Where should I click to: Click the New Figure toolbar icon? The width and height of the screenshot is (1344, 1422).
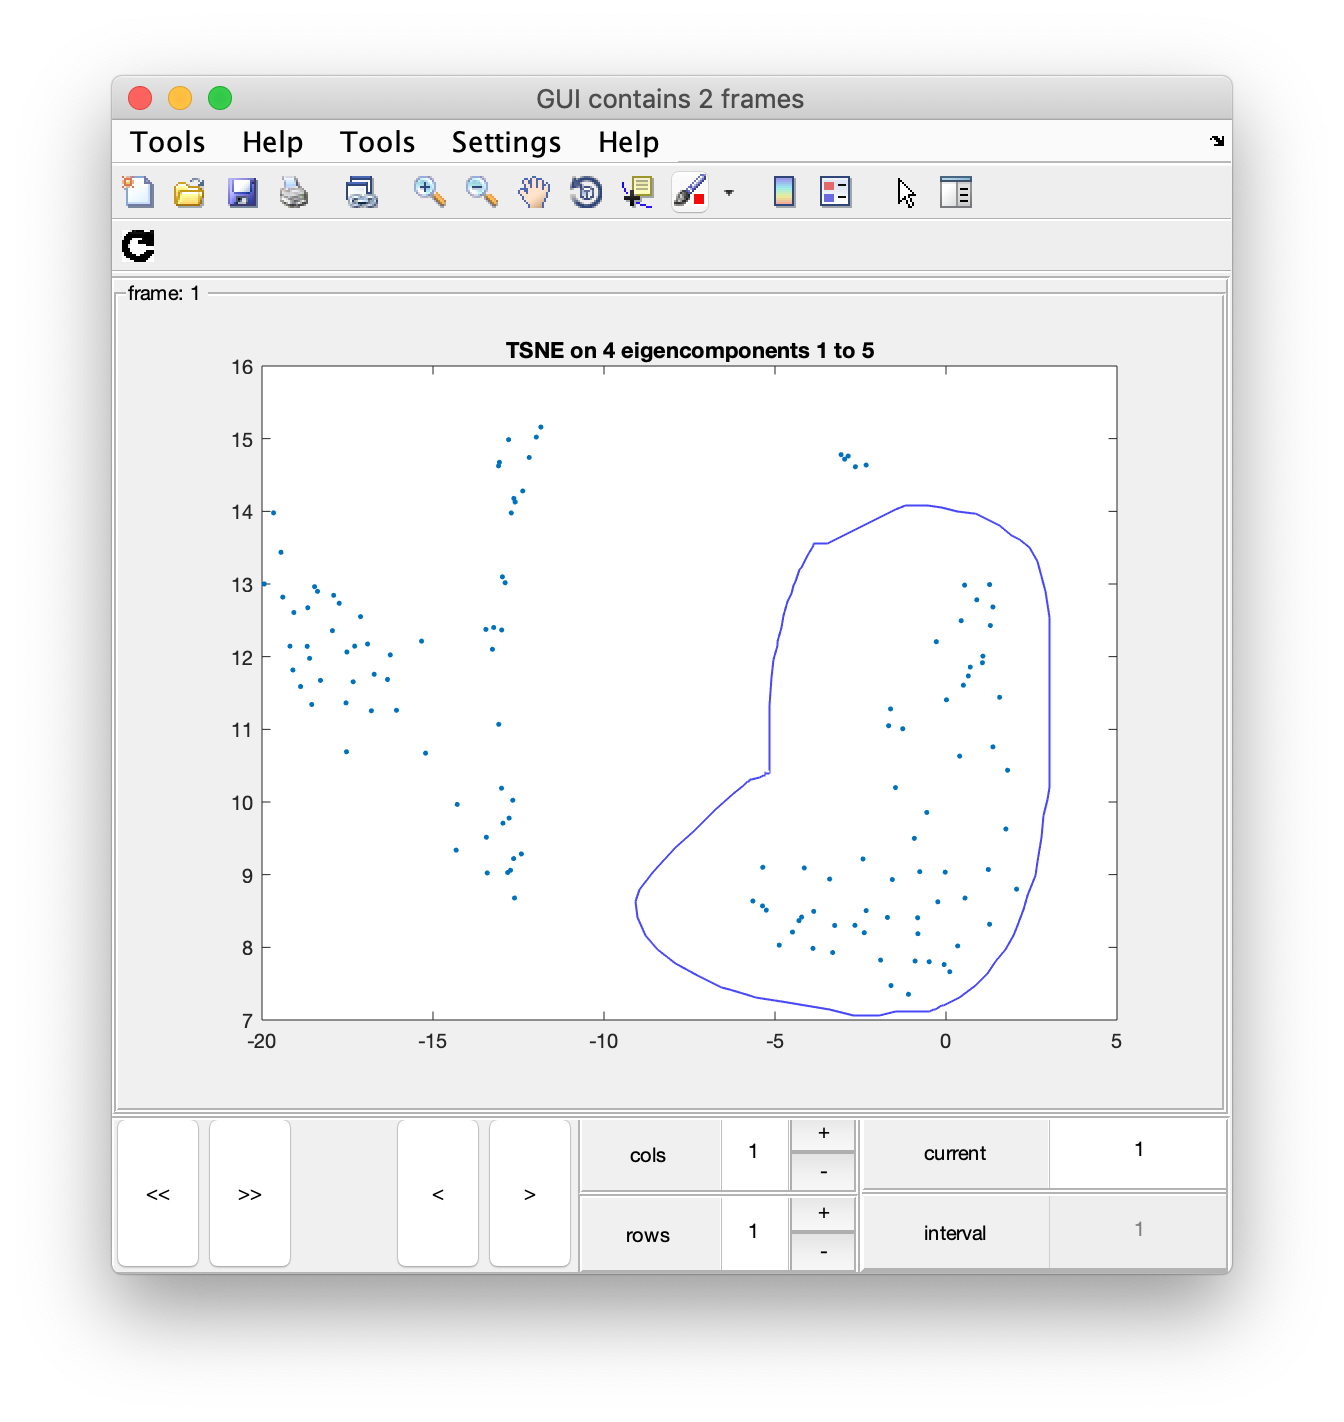pyautogui.click(x=137, y=191)
